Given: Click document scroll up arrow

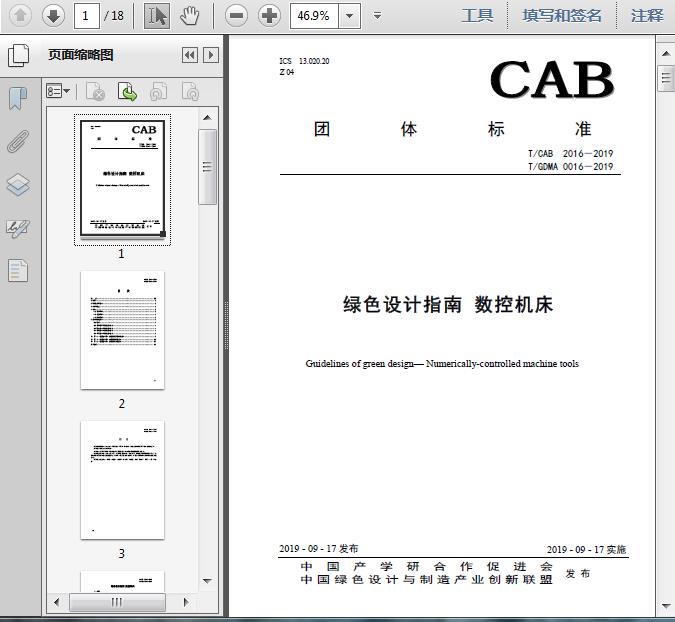Looking at the screenshot, I should [x=666, y=54].
